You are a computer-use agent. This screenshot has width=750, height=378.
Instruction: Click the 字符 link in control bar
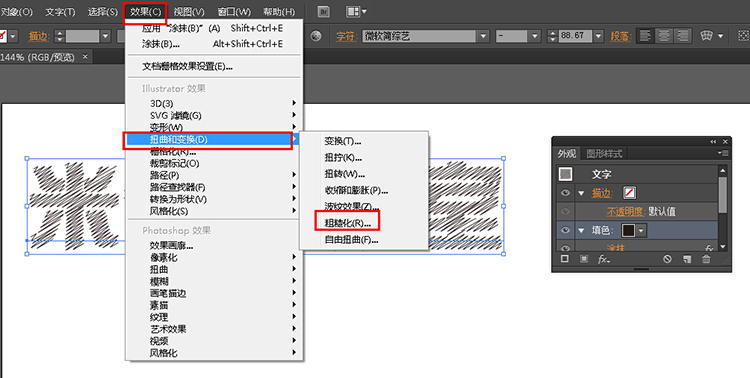(x=346, y=36)
